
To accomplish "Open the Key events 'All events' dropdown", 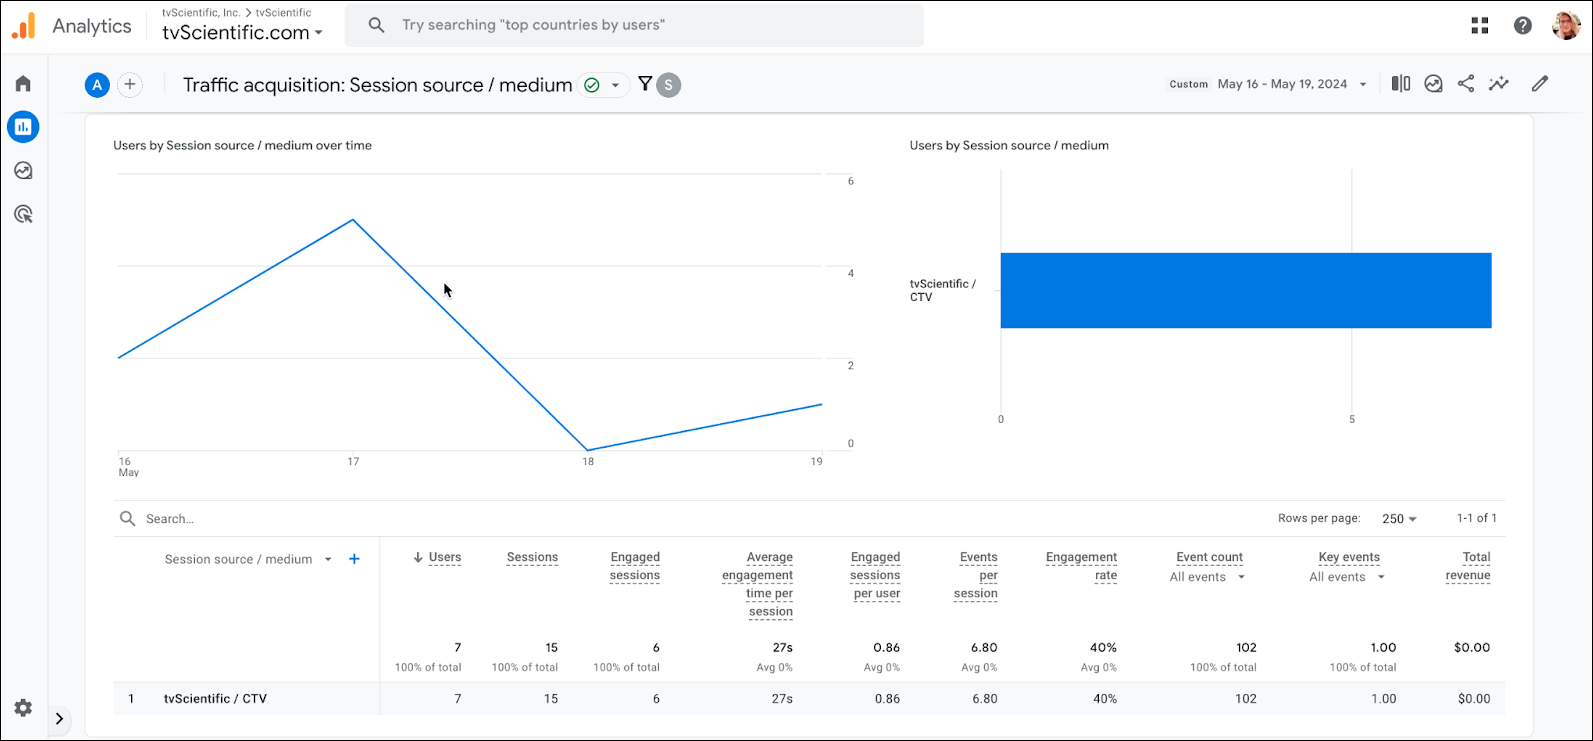I will [1348, 577].
